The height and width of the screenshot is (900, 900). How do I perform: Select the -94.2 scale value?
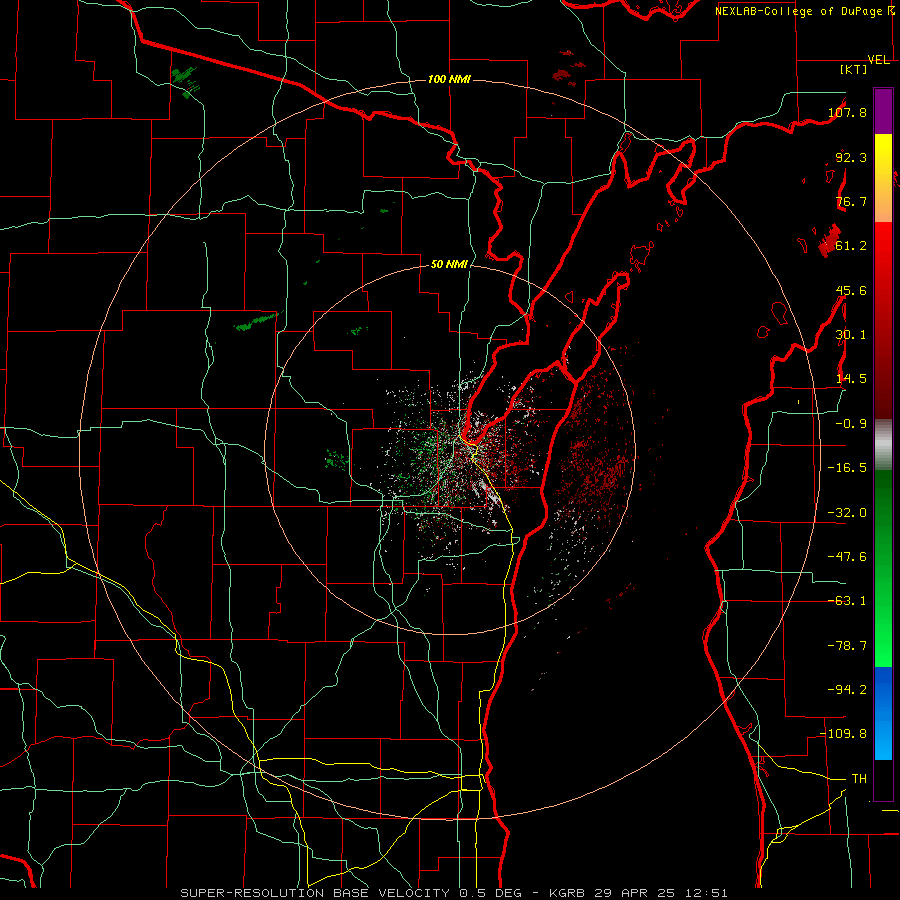coord(847,690)
